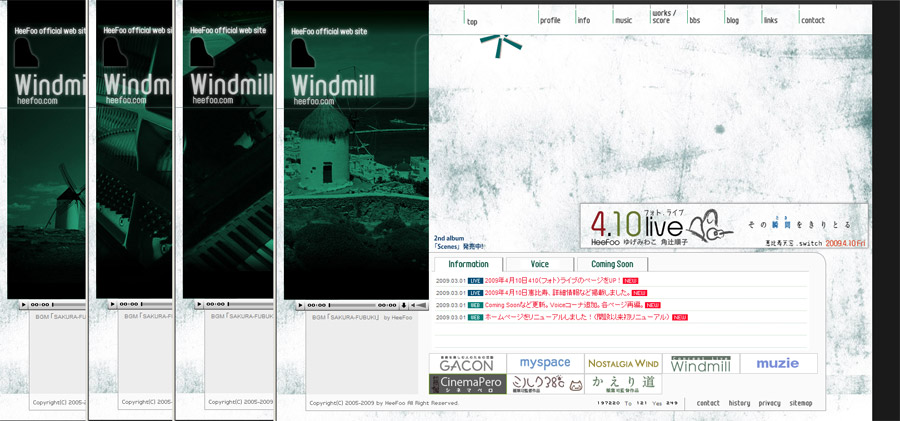Click the seek bar in the synth keyboard panel
Screen dimensions: 900x421
[250, 304]
